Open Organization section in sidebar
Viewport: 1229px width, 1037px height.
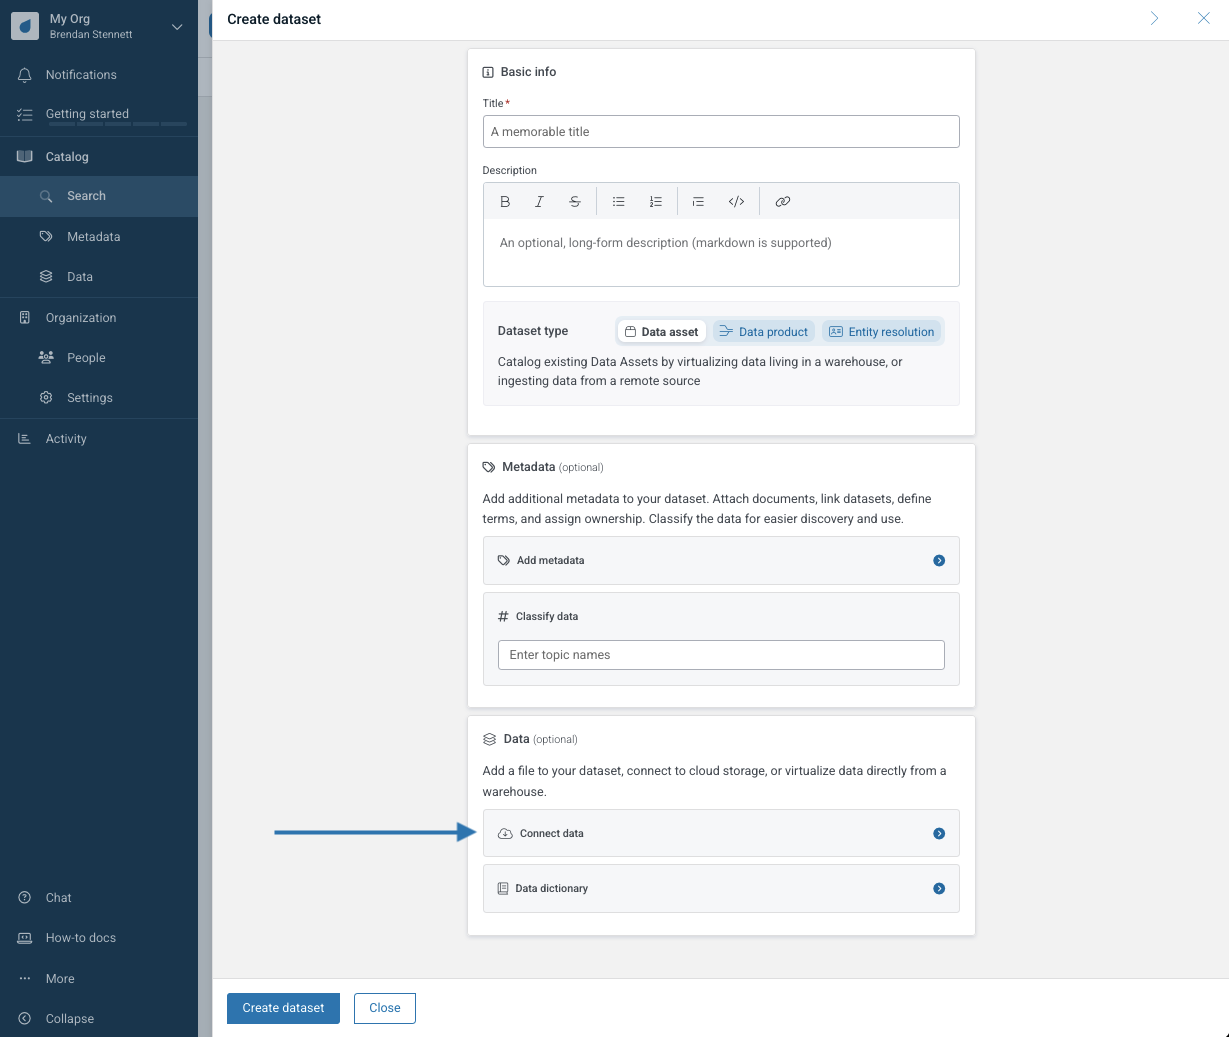click(x=99, y=318)
